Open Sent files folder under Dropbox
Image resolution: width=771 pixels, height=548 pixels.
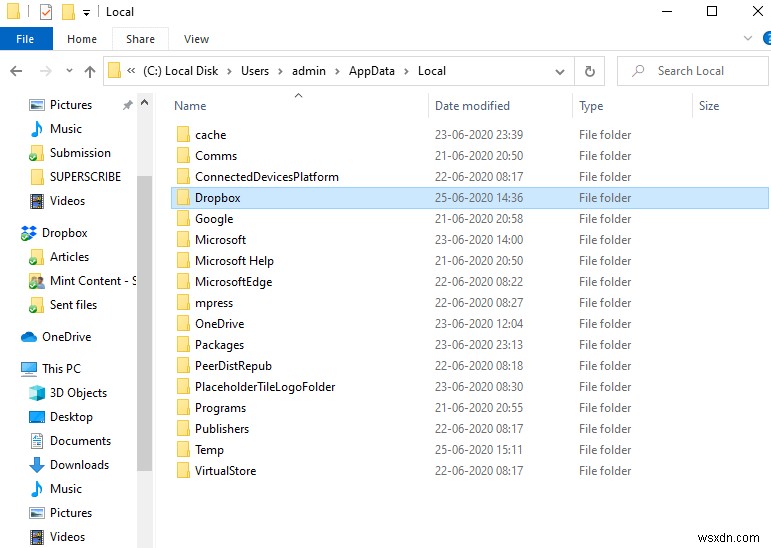pos(73,305)
